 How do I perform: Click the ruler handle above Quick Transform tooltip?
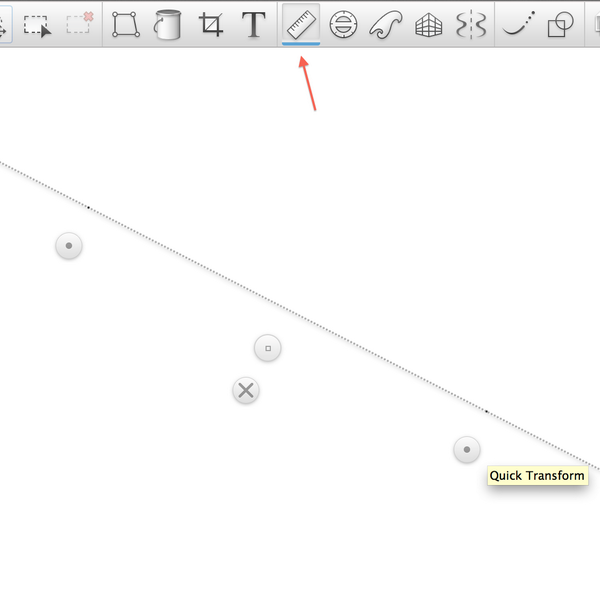pyautogui.click(x=467, y=449)
